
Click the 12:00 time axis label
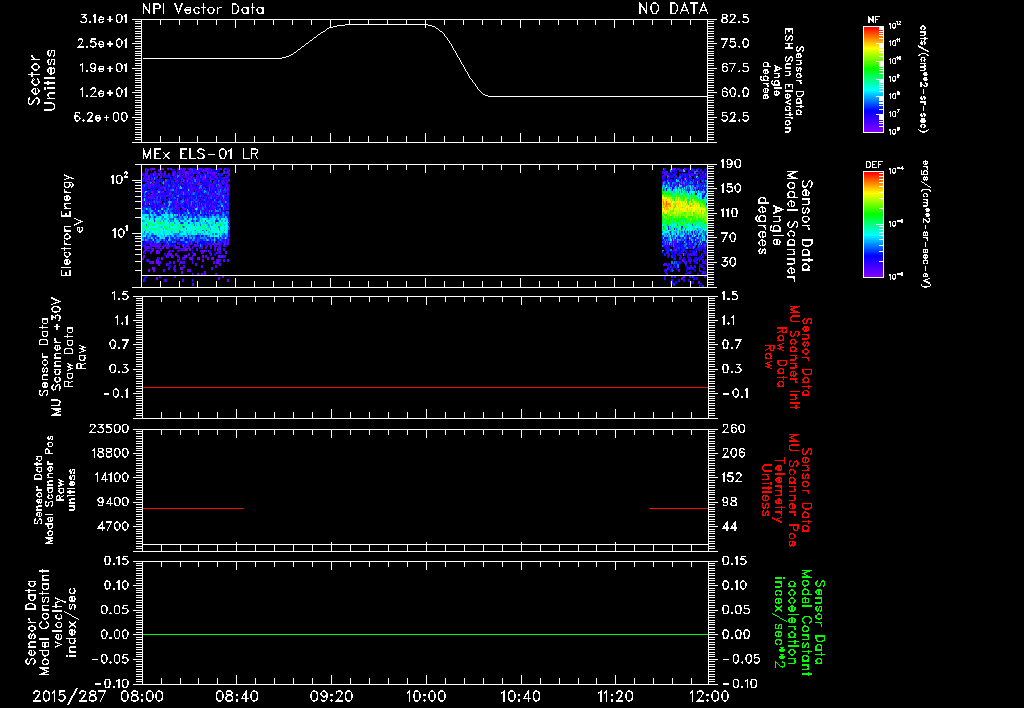(709, 696)
